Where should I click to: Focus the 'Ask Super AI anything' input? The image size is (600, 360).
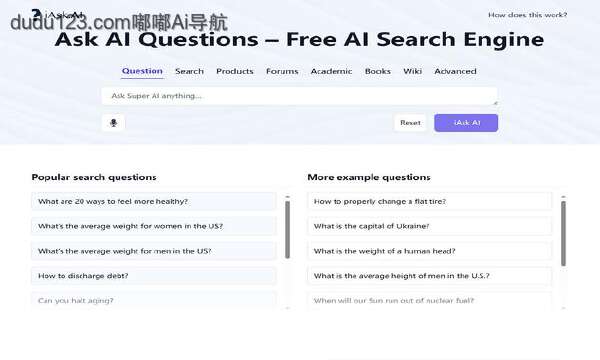pyautogui.click(x=300, y=96)
